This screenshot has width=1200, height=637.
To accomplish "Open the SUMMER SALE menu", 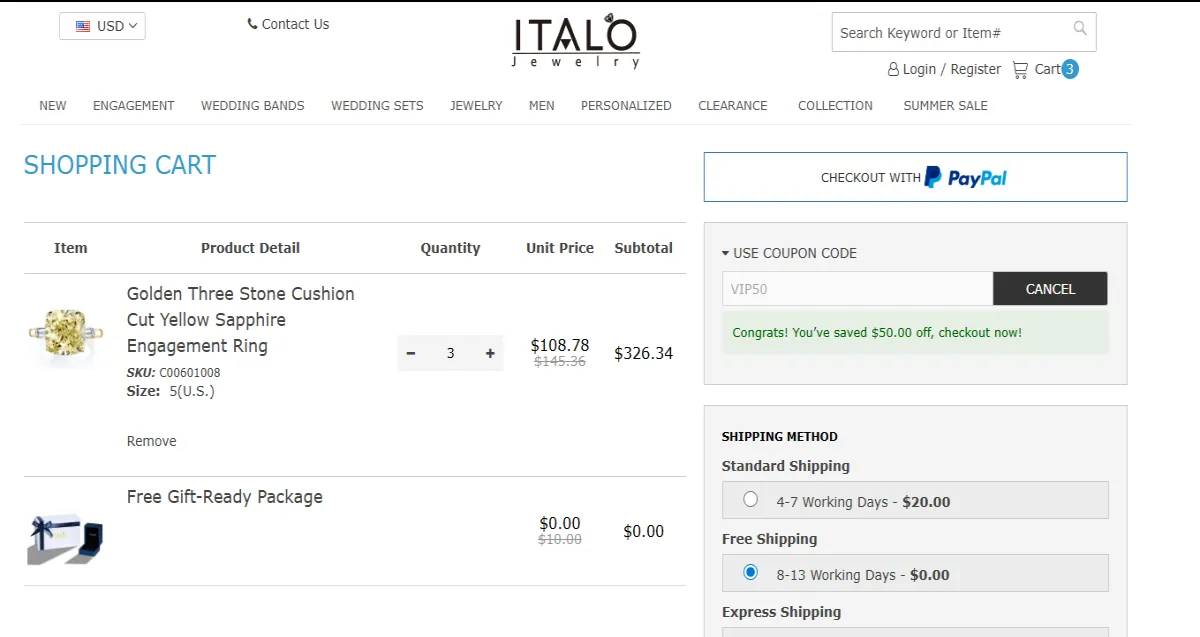I will pyautogui.click(x=945, y=105).
